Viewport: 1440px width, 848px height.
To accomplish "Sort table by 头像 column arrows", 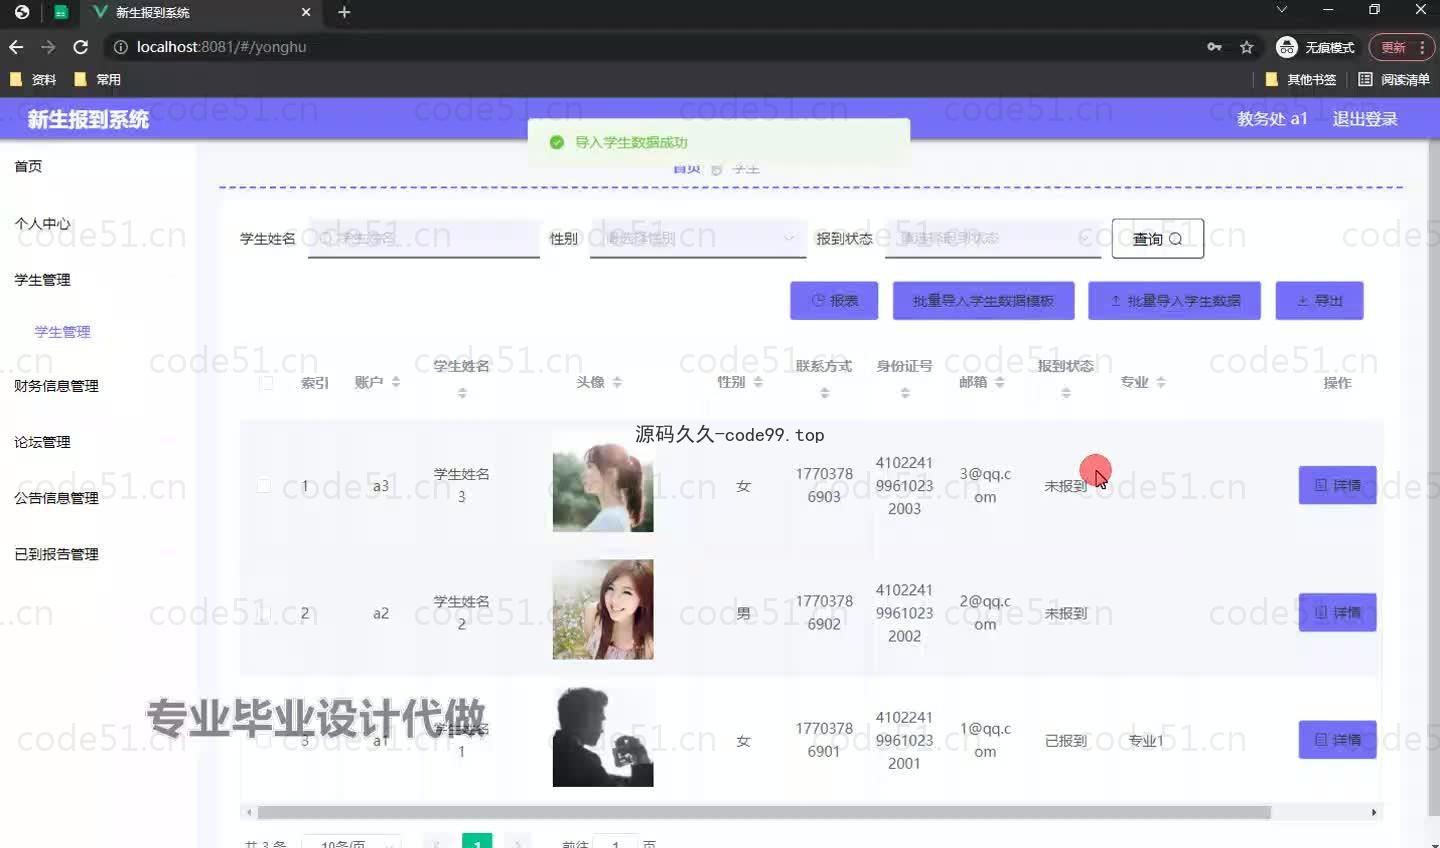I will point(617,382).
